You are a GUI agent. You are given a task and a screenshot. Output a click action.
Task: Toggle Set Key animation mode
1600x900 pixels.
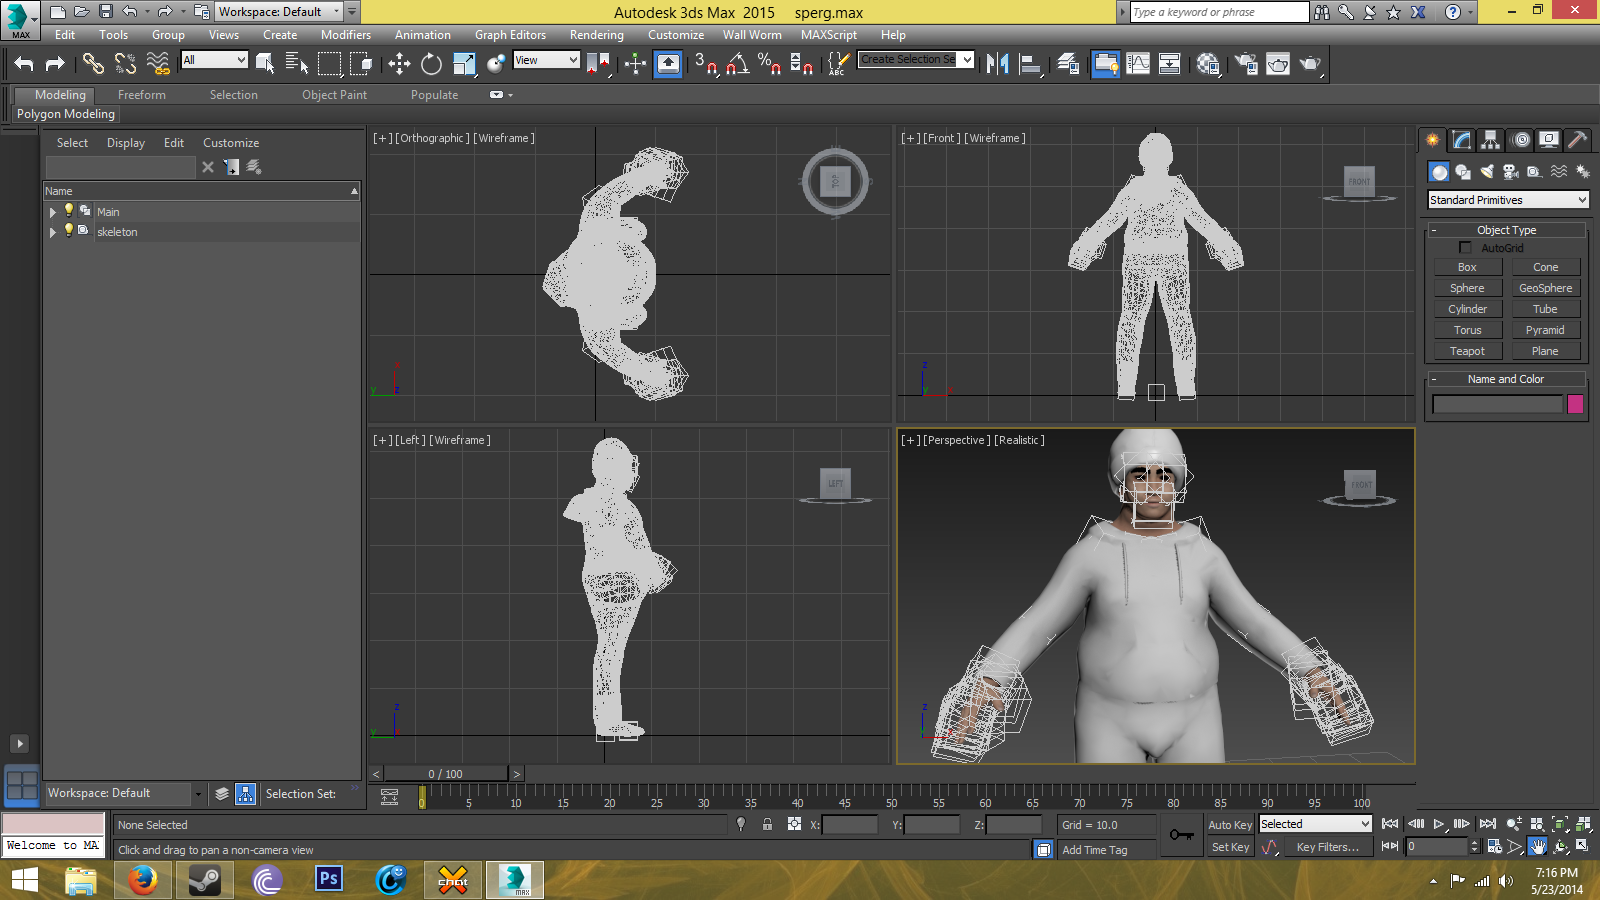(1230, 847)
